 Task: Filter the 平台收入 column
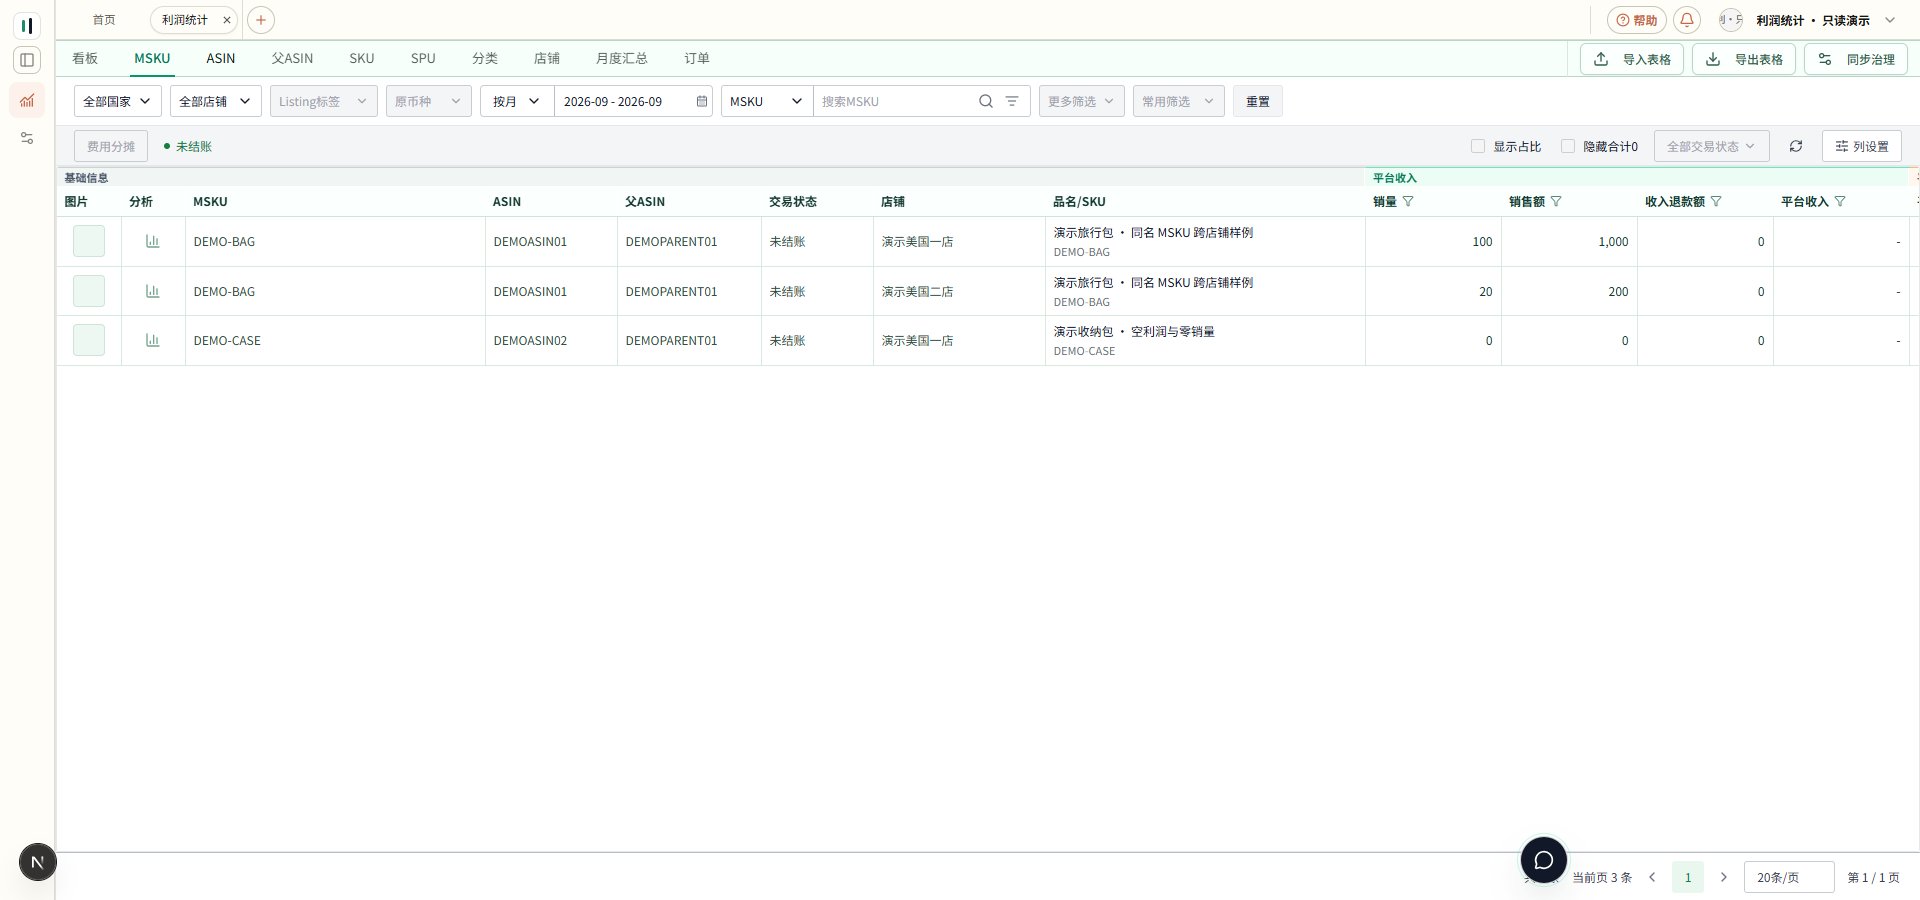[1840, 201]
